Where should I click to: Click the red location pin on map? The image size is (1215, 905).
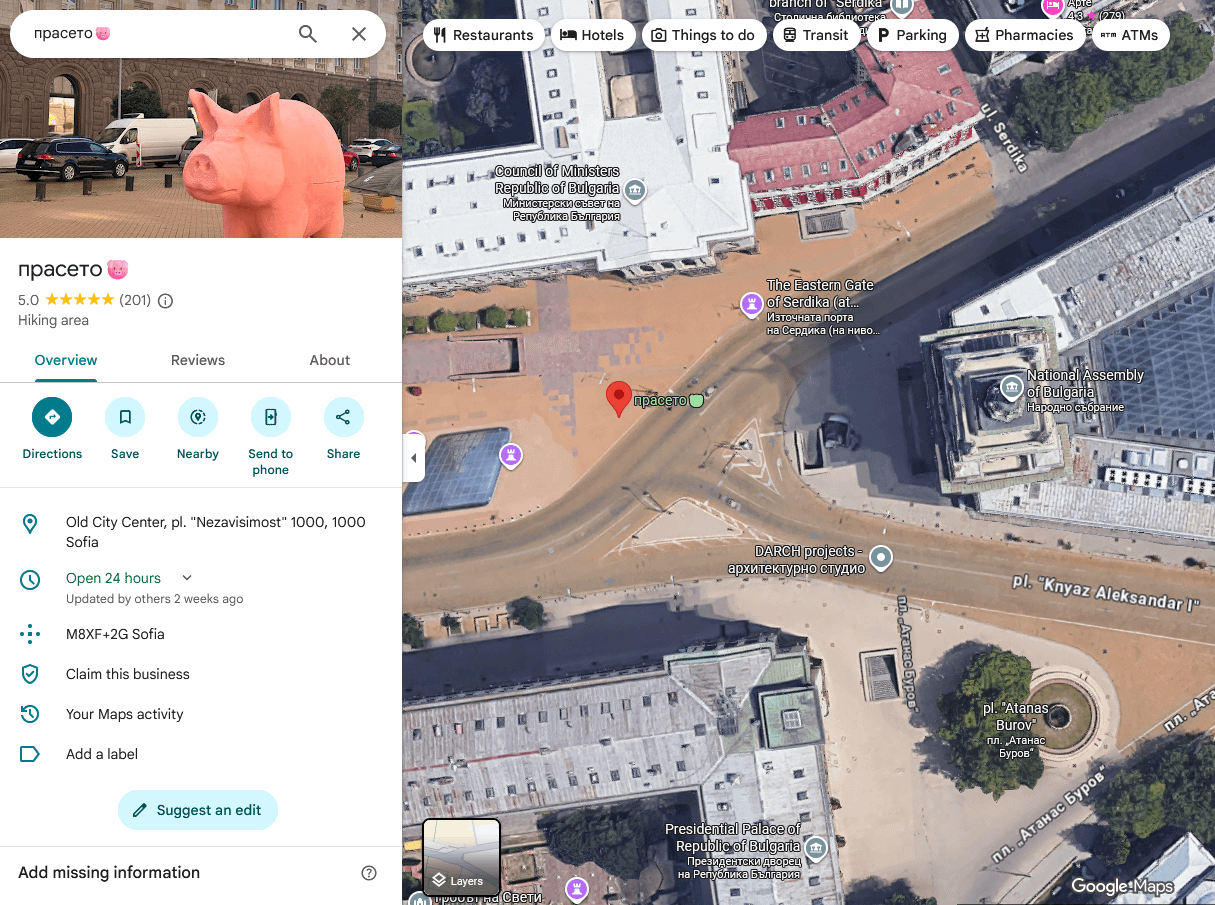618,398
